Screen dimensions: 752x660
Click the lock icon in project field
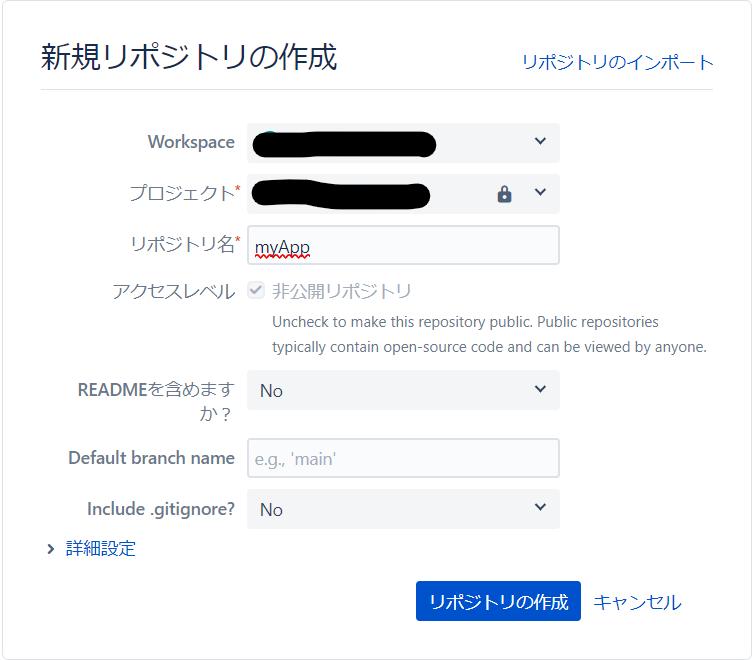504,194
